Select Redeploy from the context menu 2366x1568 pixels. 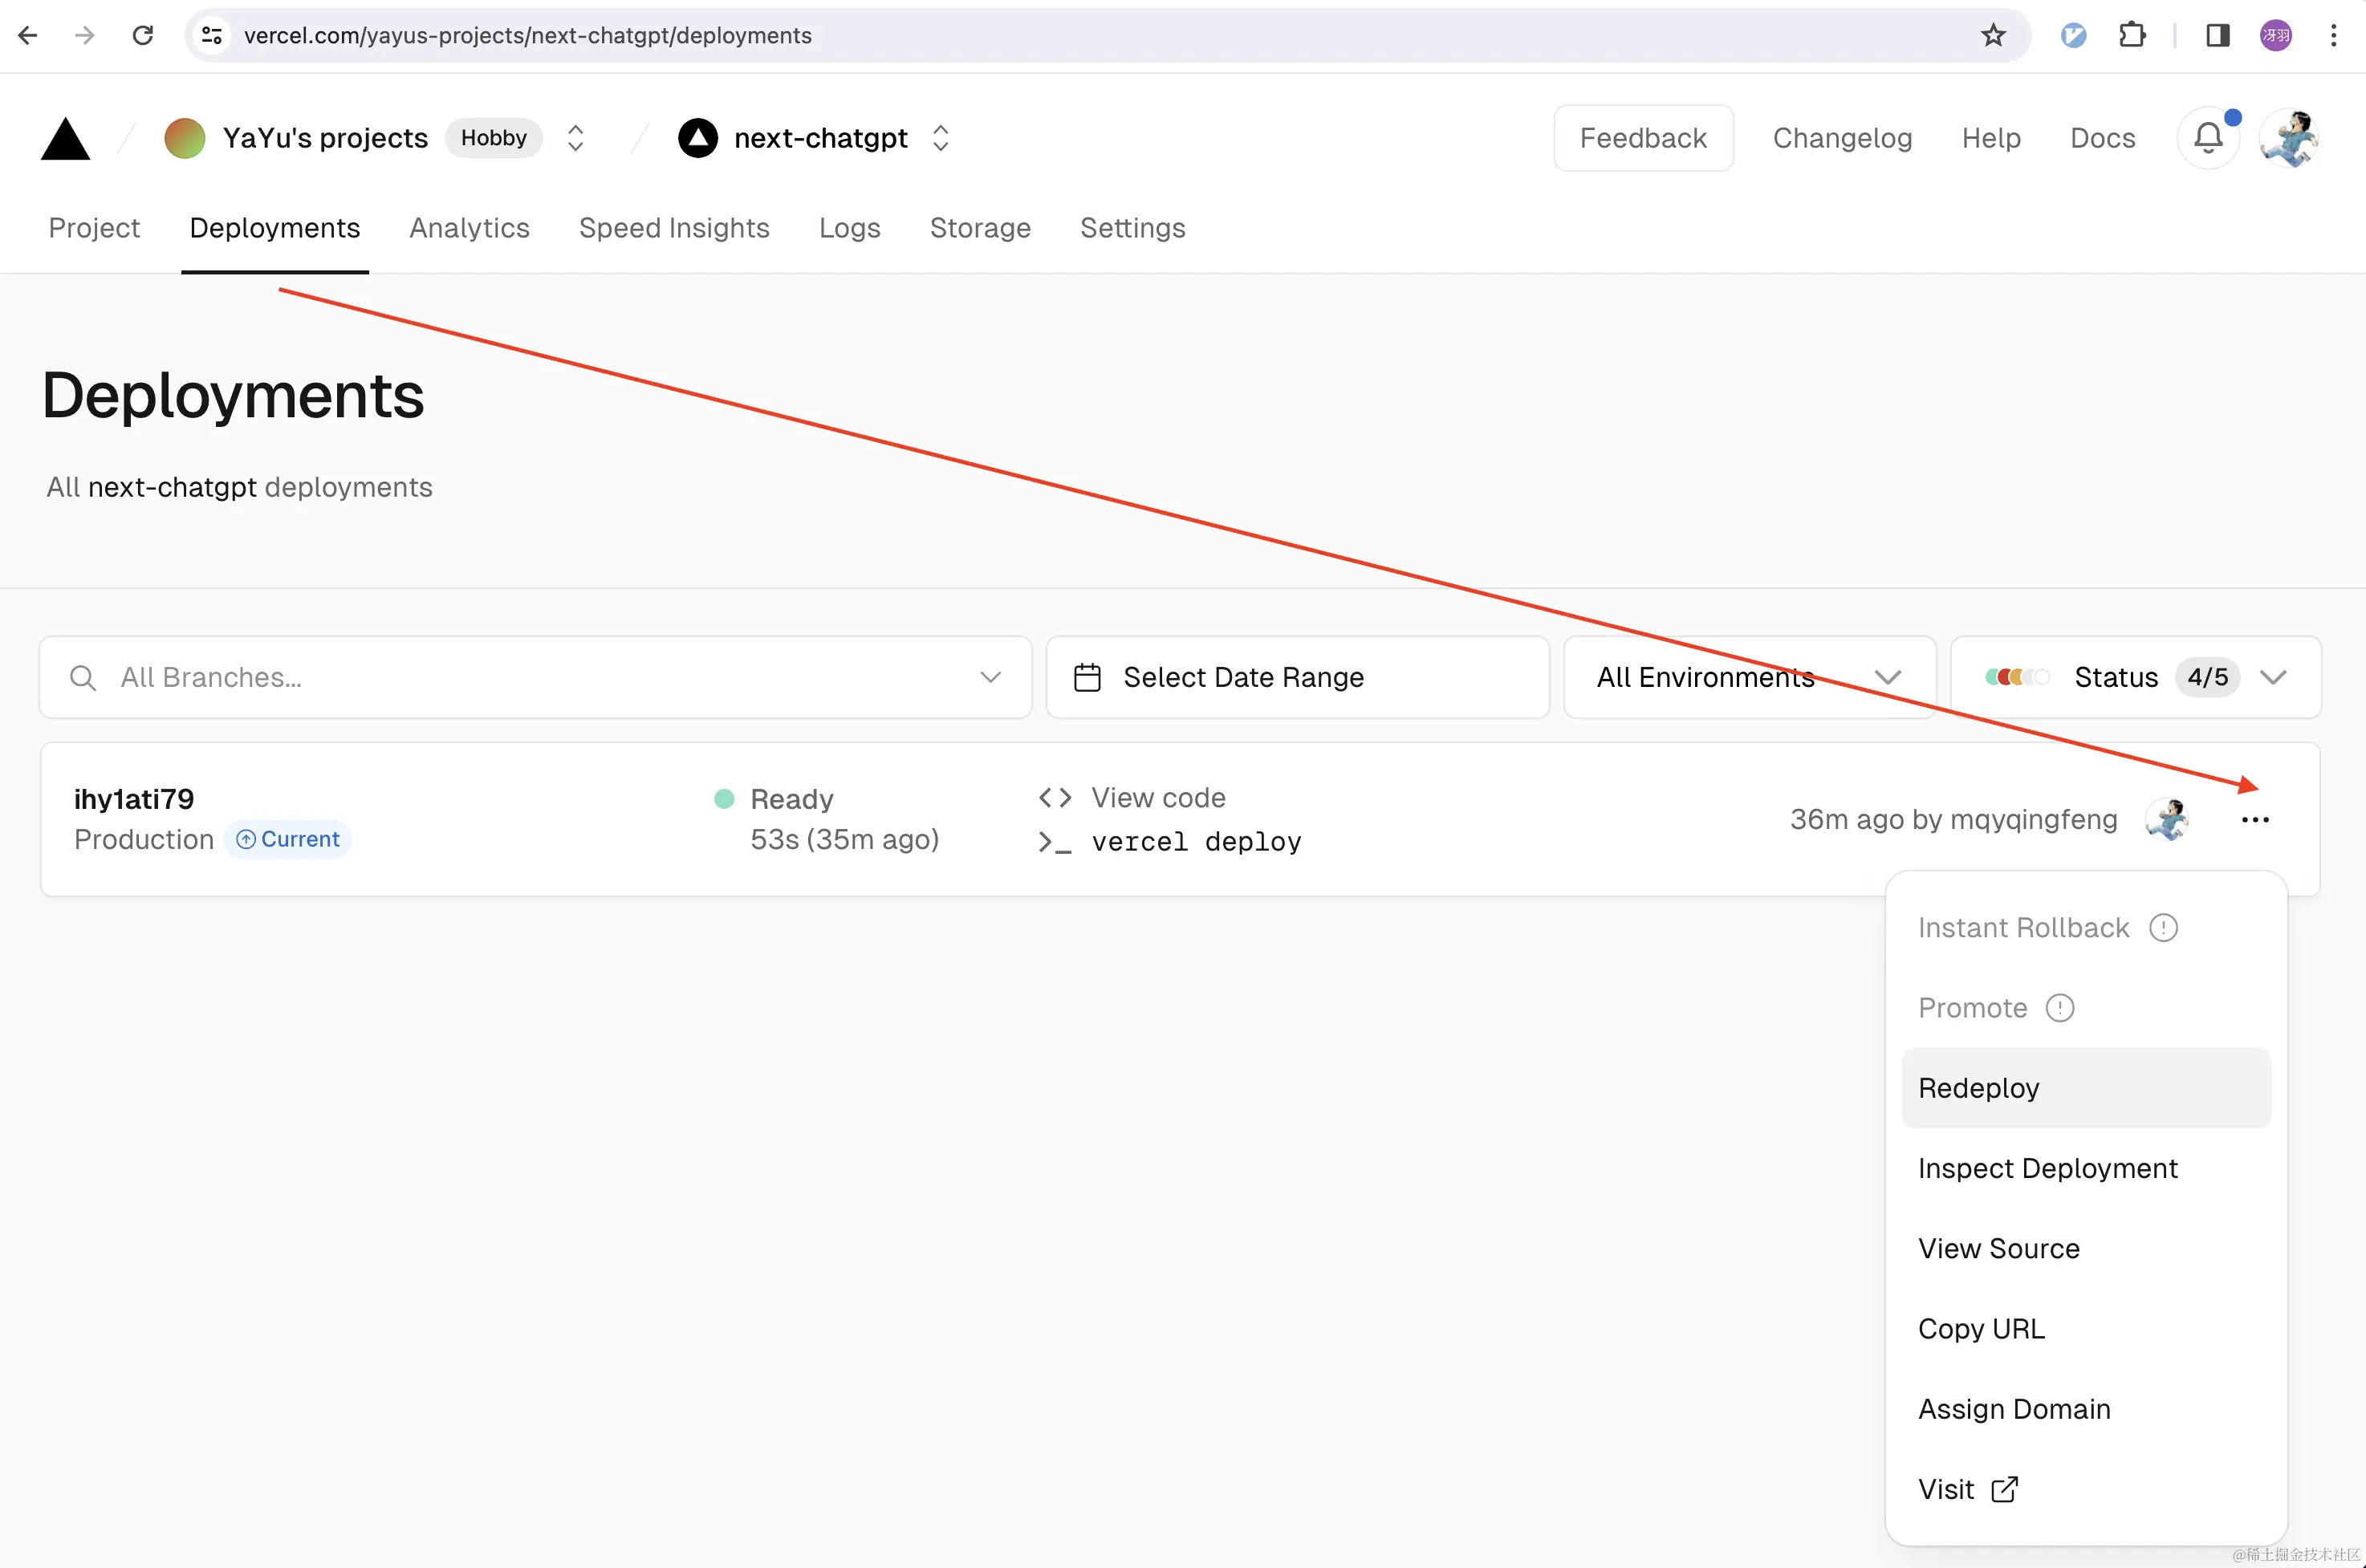[x=1978, y=1088]
